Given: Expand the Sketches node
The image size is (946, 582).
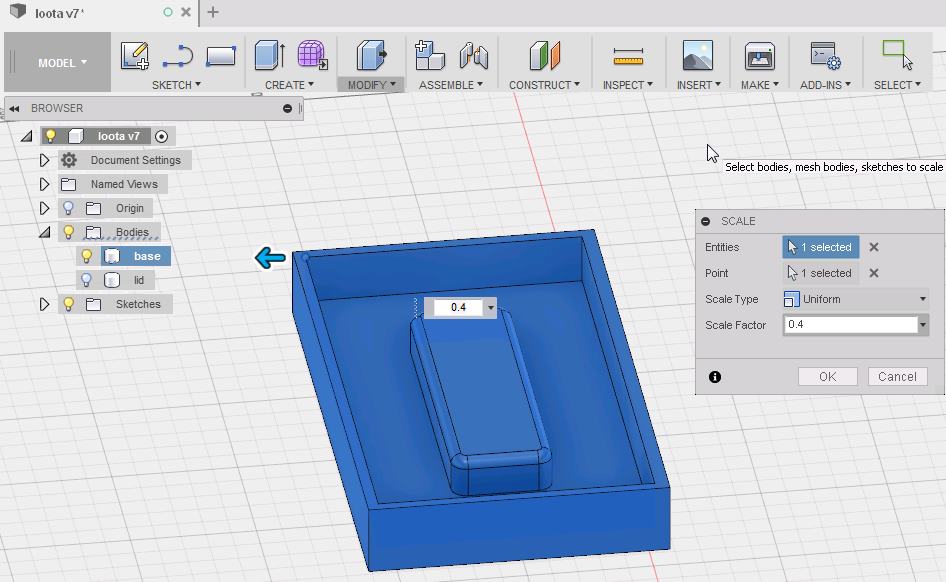Looking at the screenshot, I should click(44, 305).
